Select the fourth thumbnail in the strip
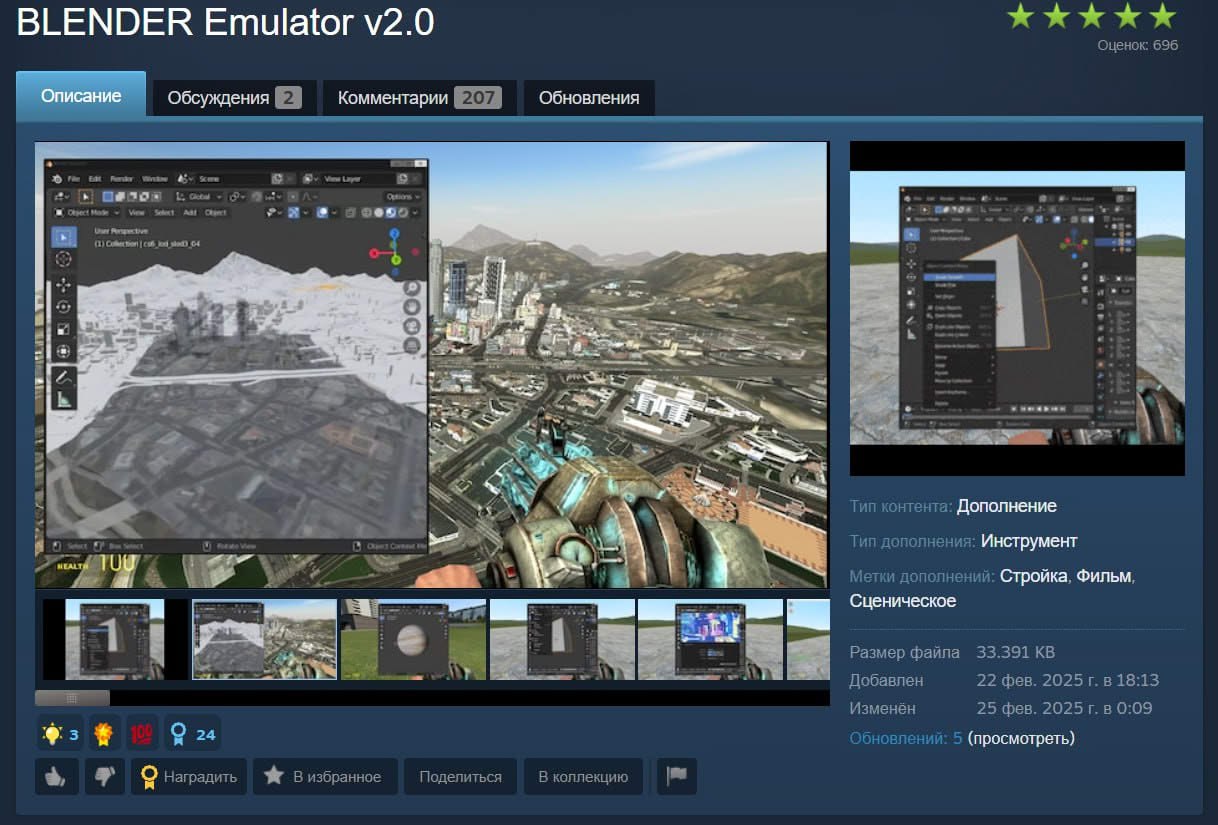1218x825 pixels. (562, 640)
